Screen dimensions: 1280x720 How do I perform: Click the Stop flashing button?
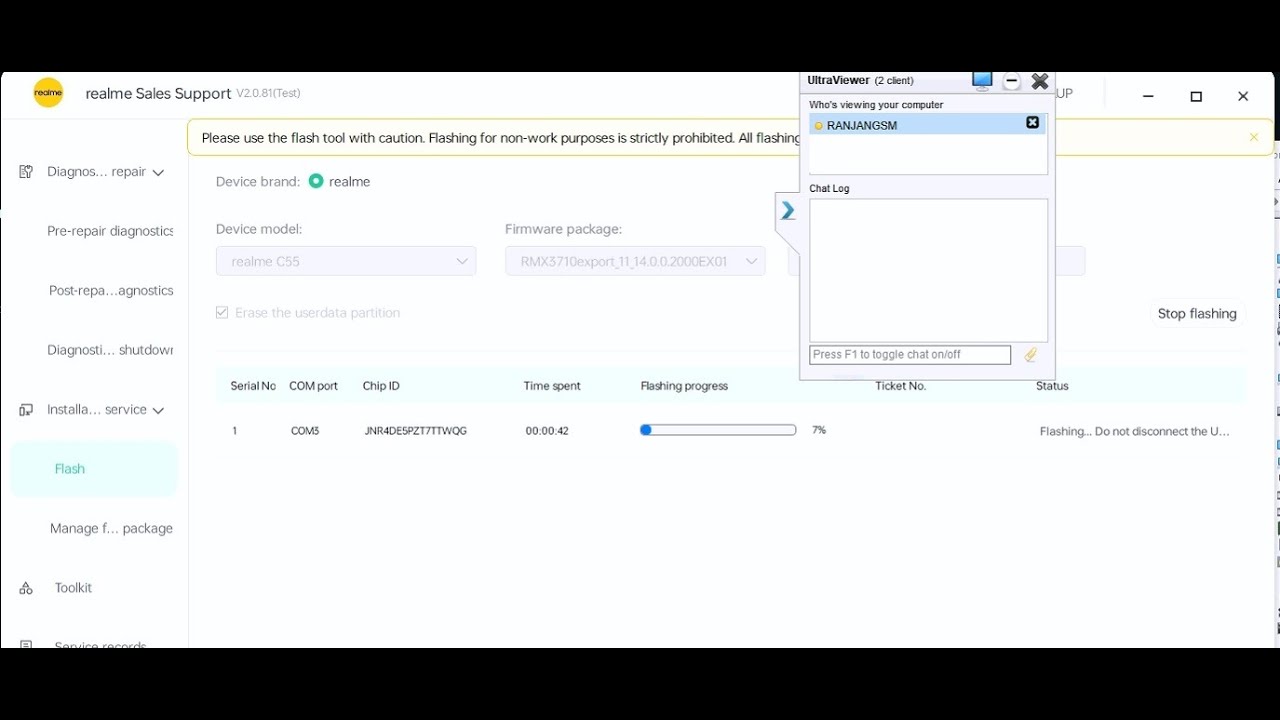tap(1197, 314)
